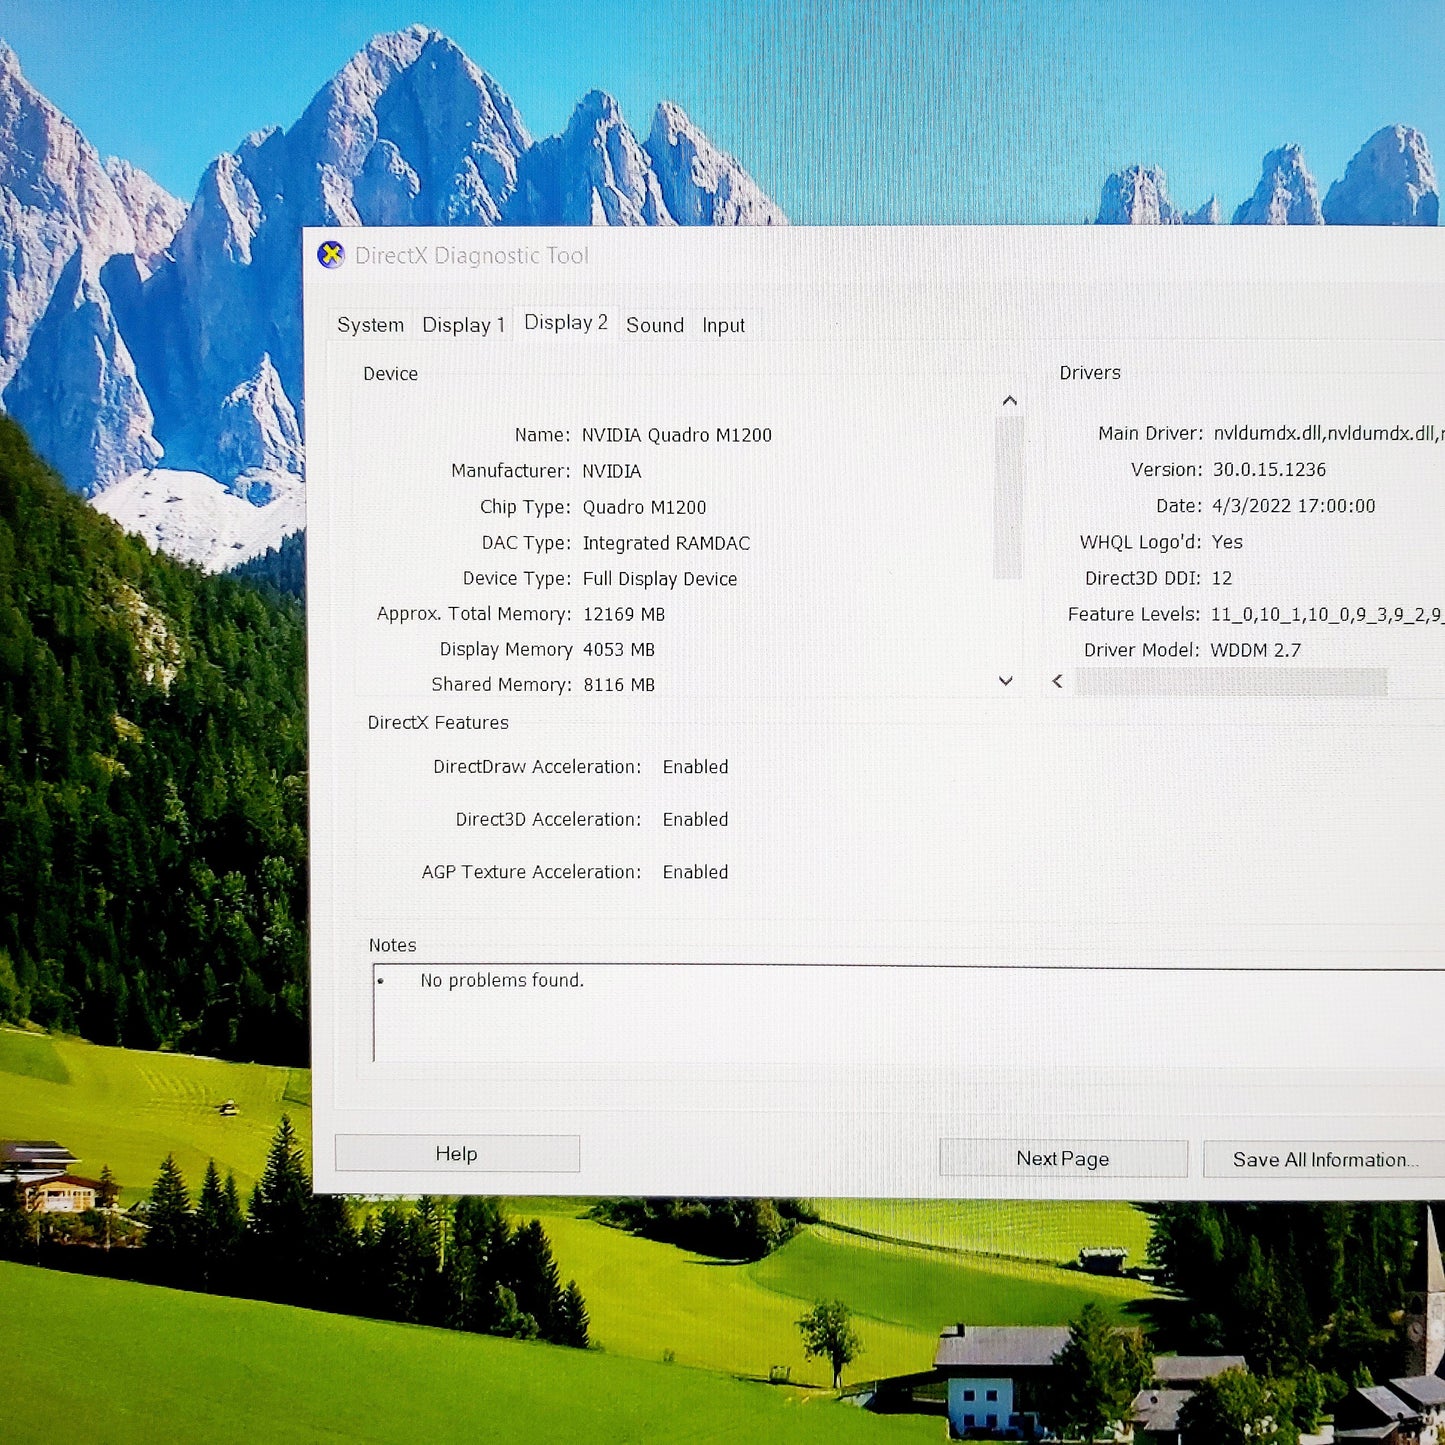Screen dimensions: 1445x1445
Task: Go to the Sound tab
Action: point(655,325)
